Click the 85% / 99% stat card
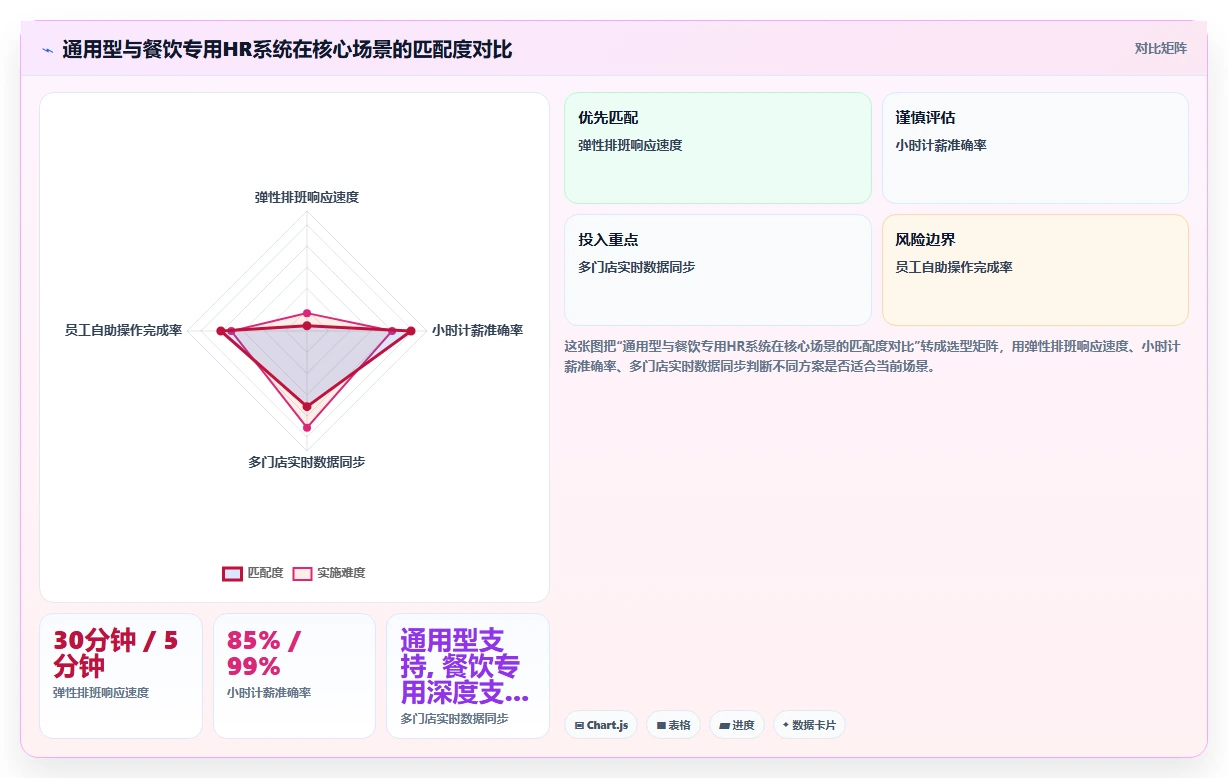1228x778 pixels. [x=294, y=676]
